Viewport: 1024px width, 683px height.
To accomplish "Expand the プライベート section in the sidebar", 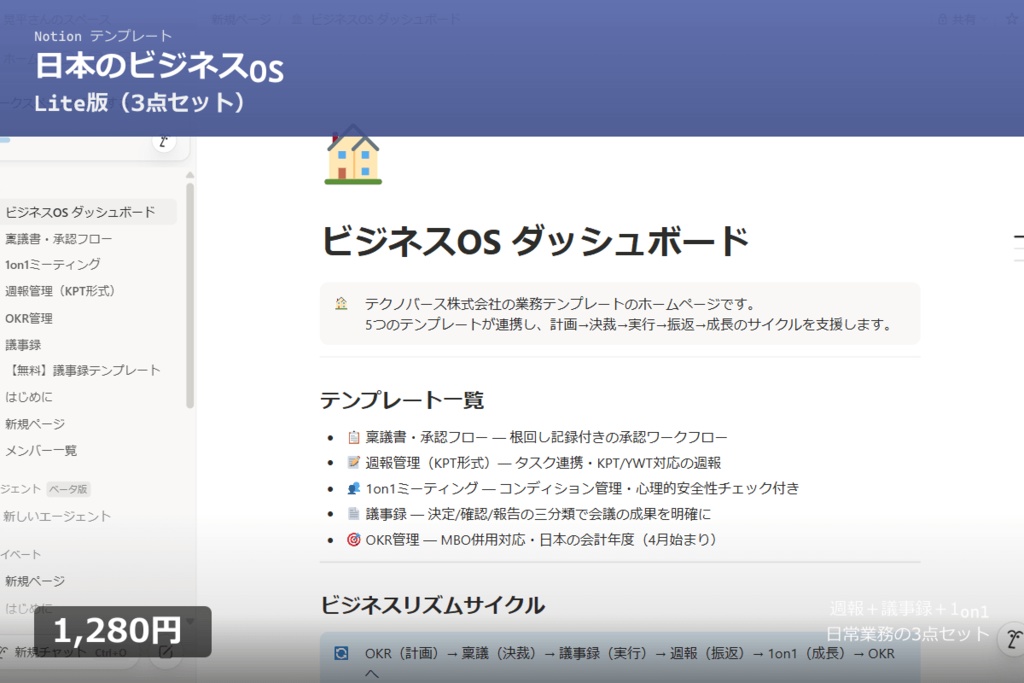I will [x=20, y=553].
